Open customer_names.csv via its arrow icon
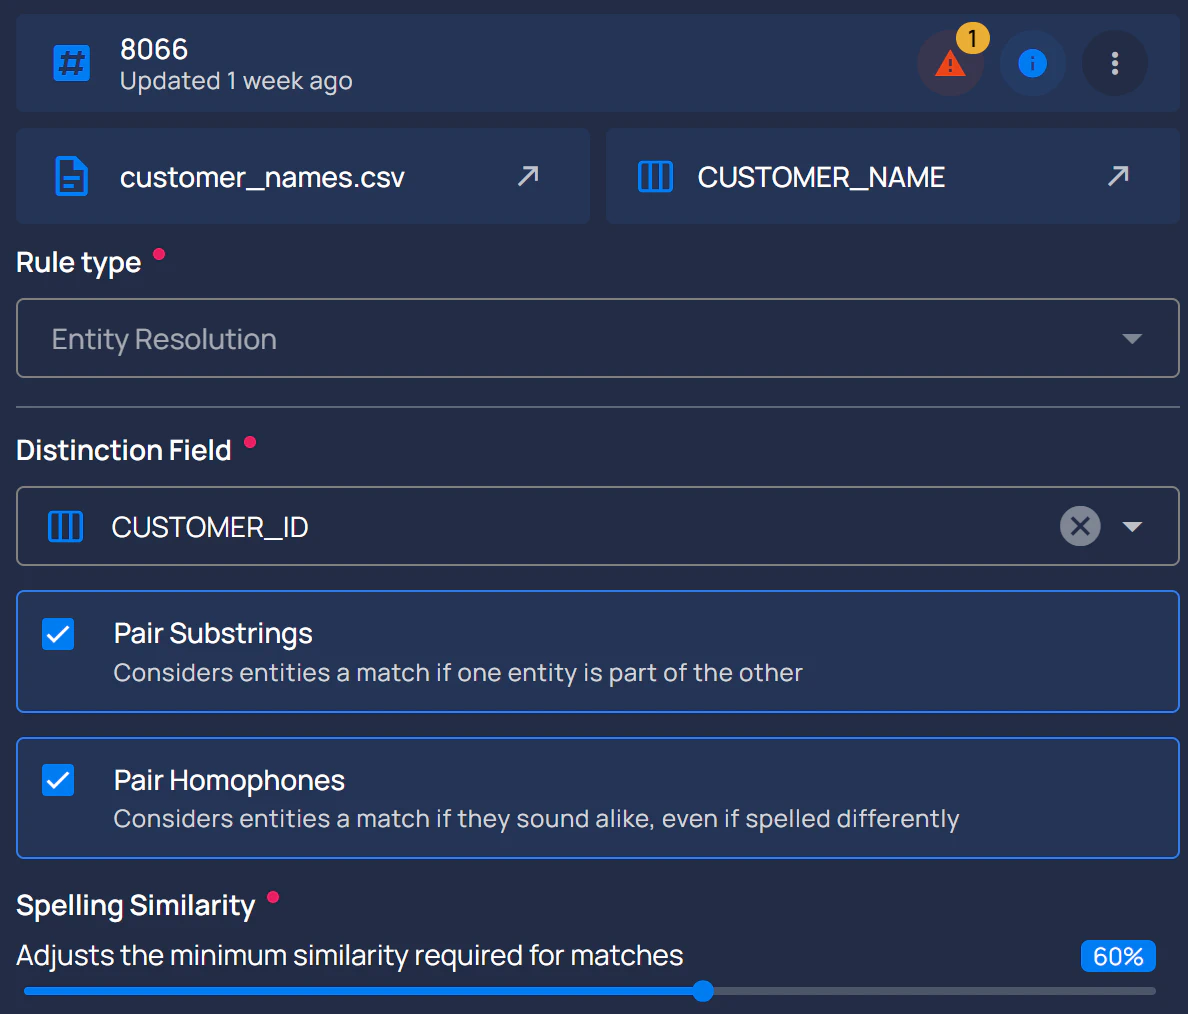1188x1014 pixels. point(528,176)
